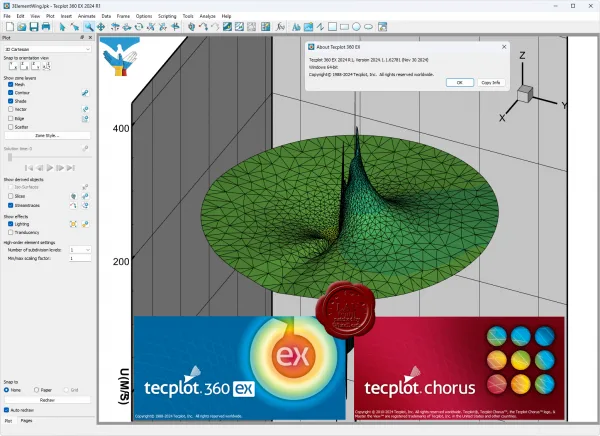Viewport: 600px width, 436px height.
Task: Open the Animate menu
Action: tap(86, 16)
